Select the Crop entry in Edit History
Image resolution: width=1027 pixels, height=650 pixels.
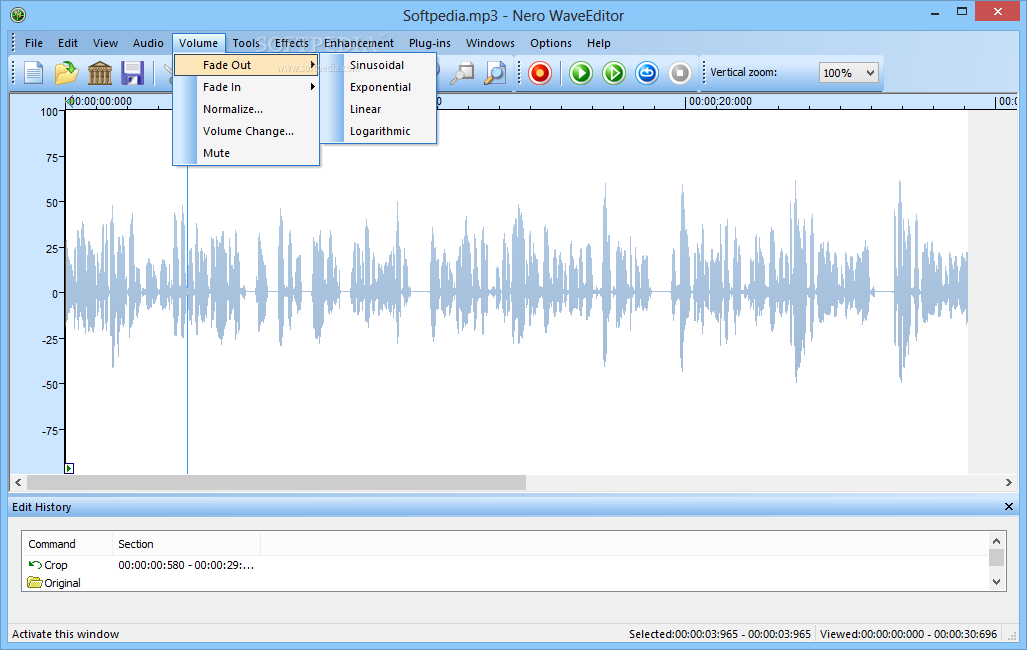pyautogui.click(x=56, y=565)
